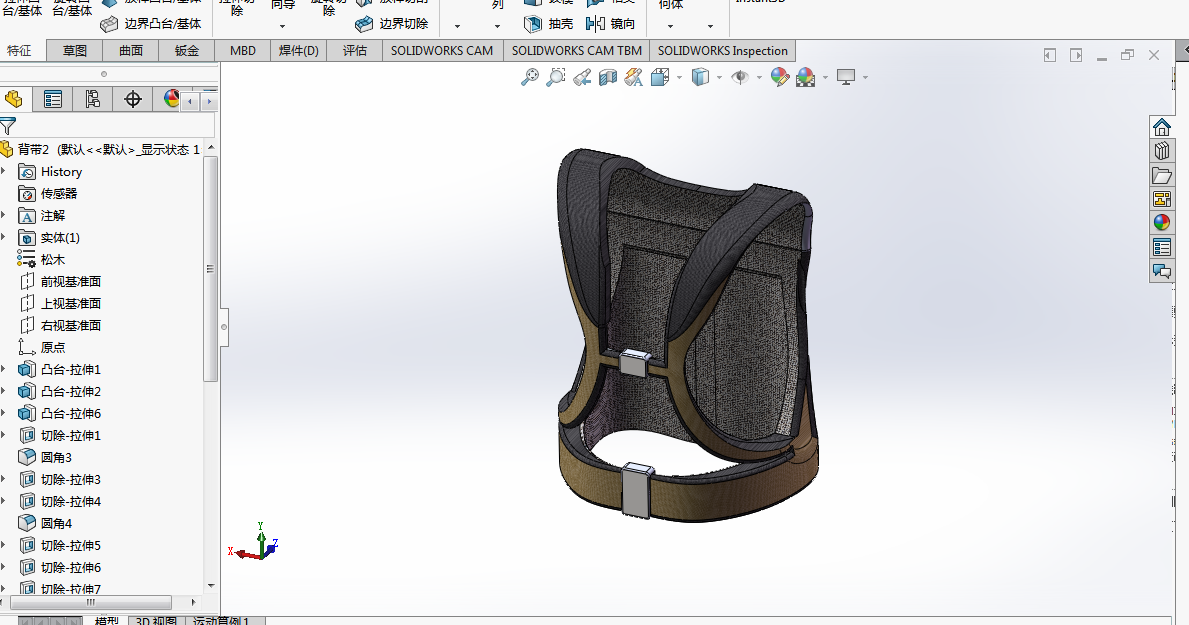Expand the History folder in feature tree
This screenshot has height=625, width=1189.
coord(4,172)
